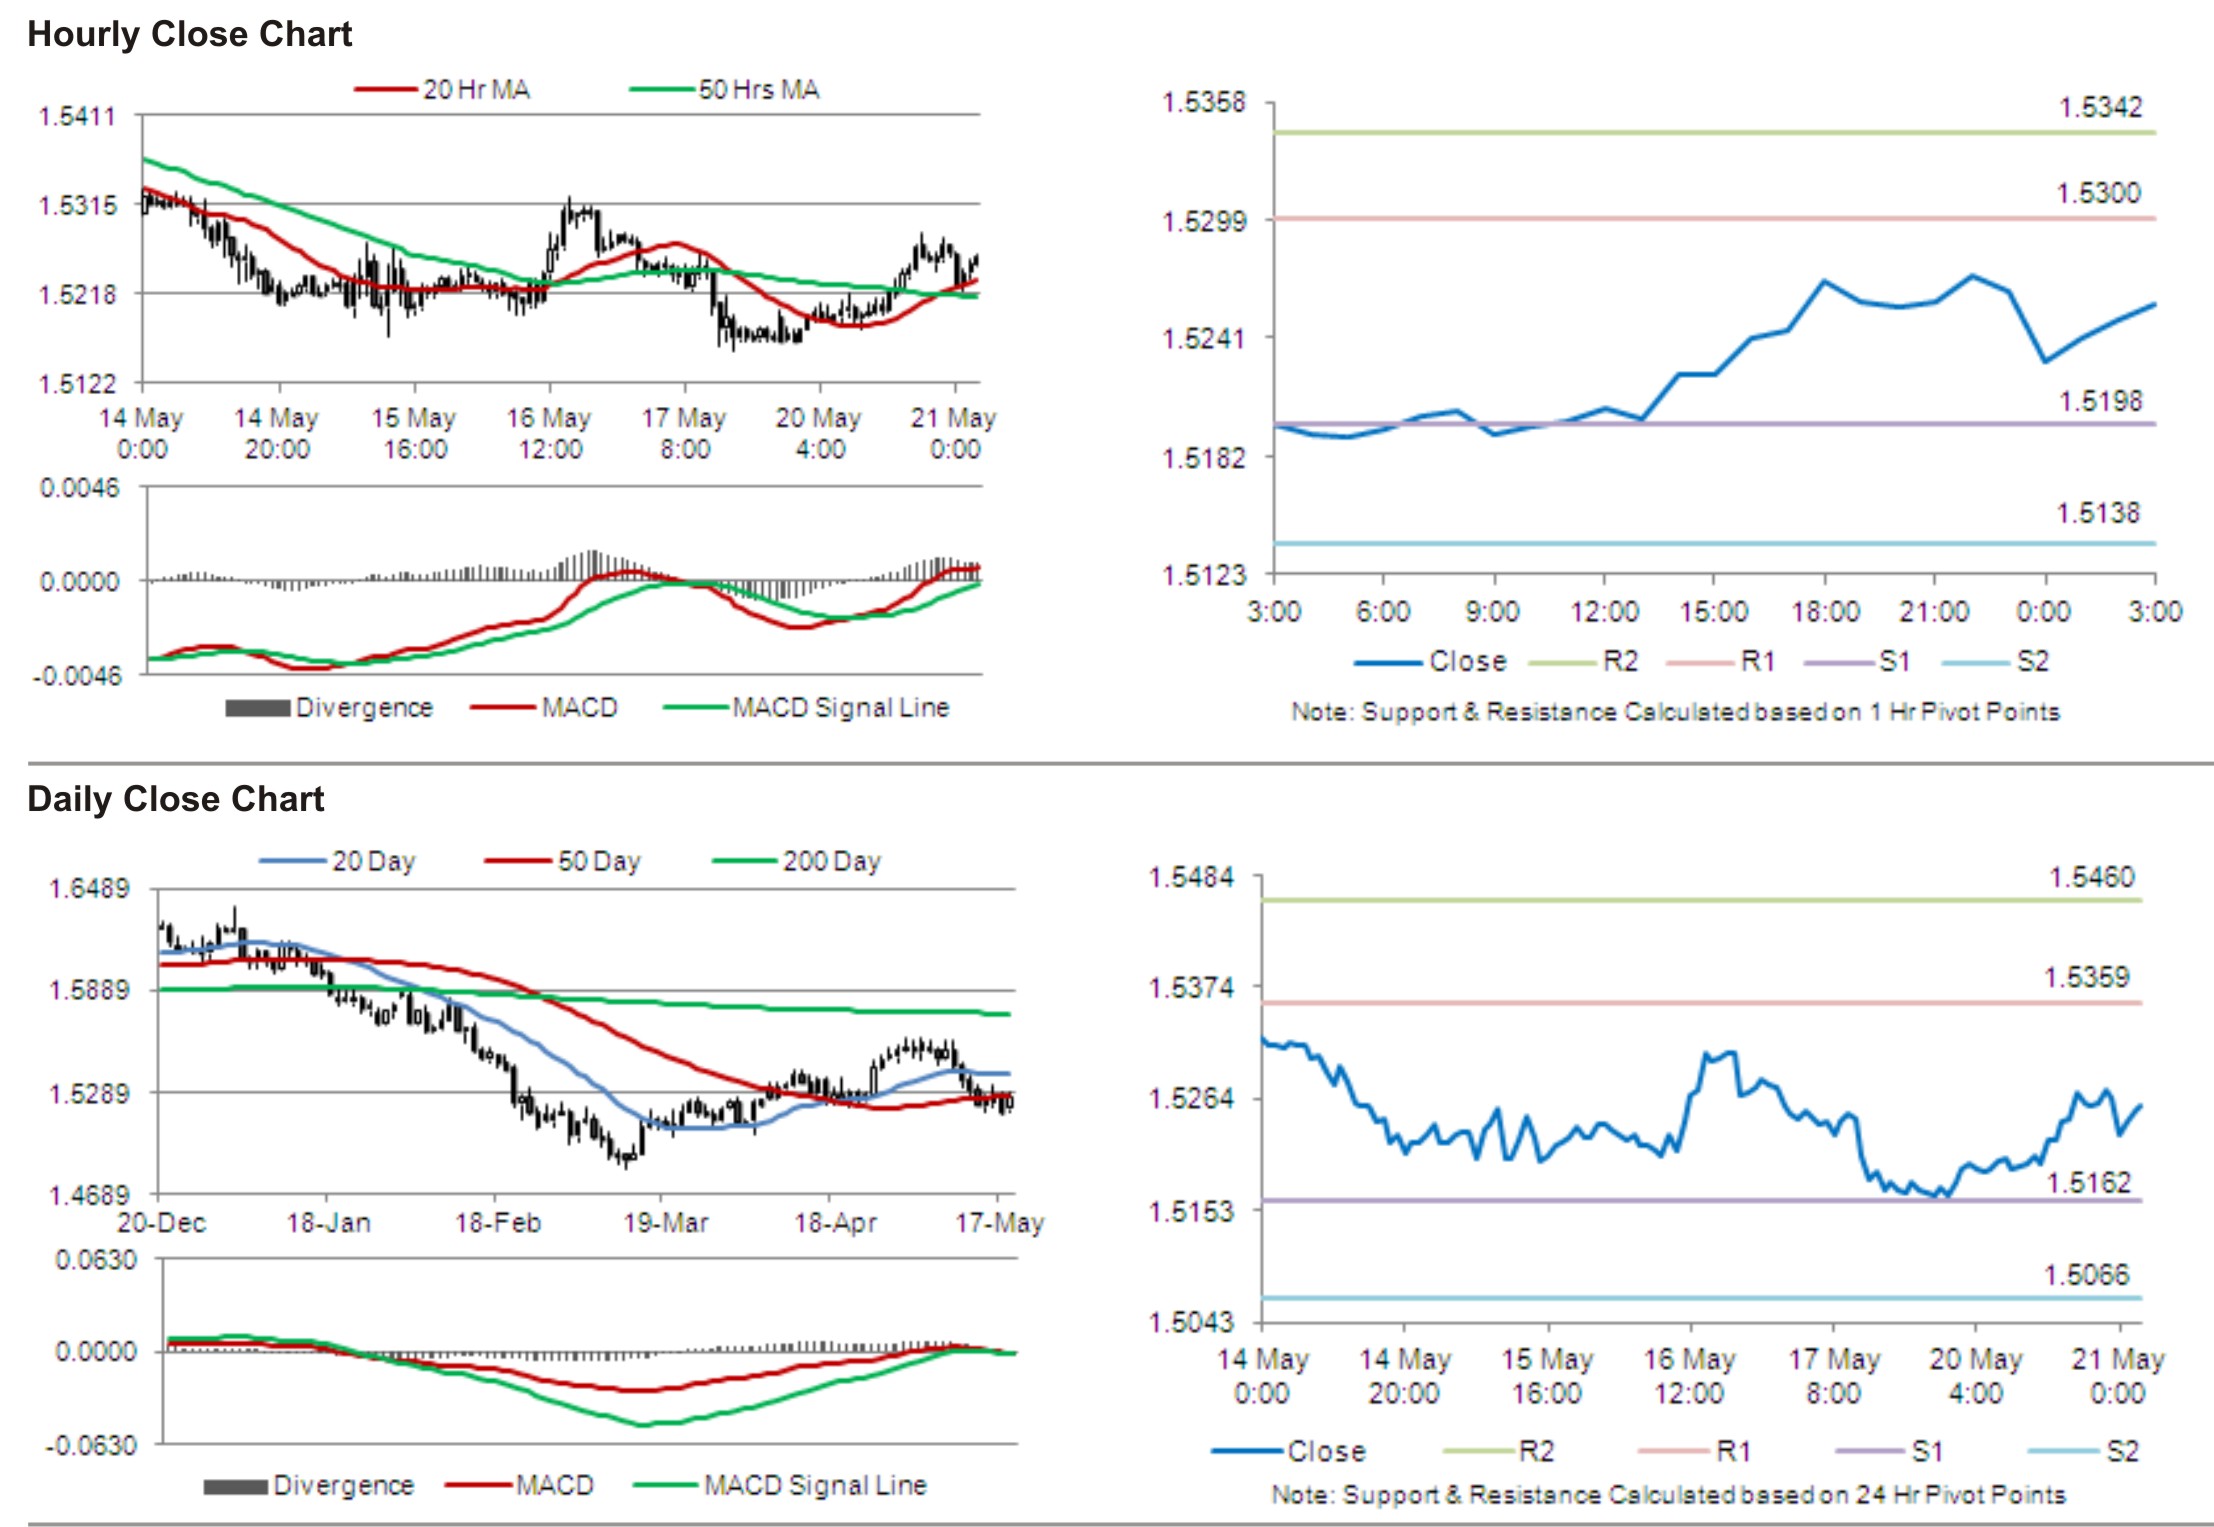Click the 1.5122 y-axis label on hourly chart
Viewport: 2214px width, 1527px height.
coord(77,384)
